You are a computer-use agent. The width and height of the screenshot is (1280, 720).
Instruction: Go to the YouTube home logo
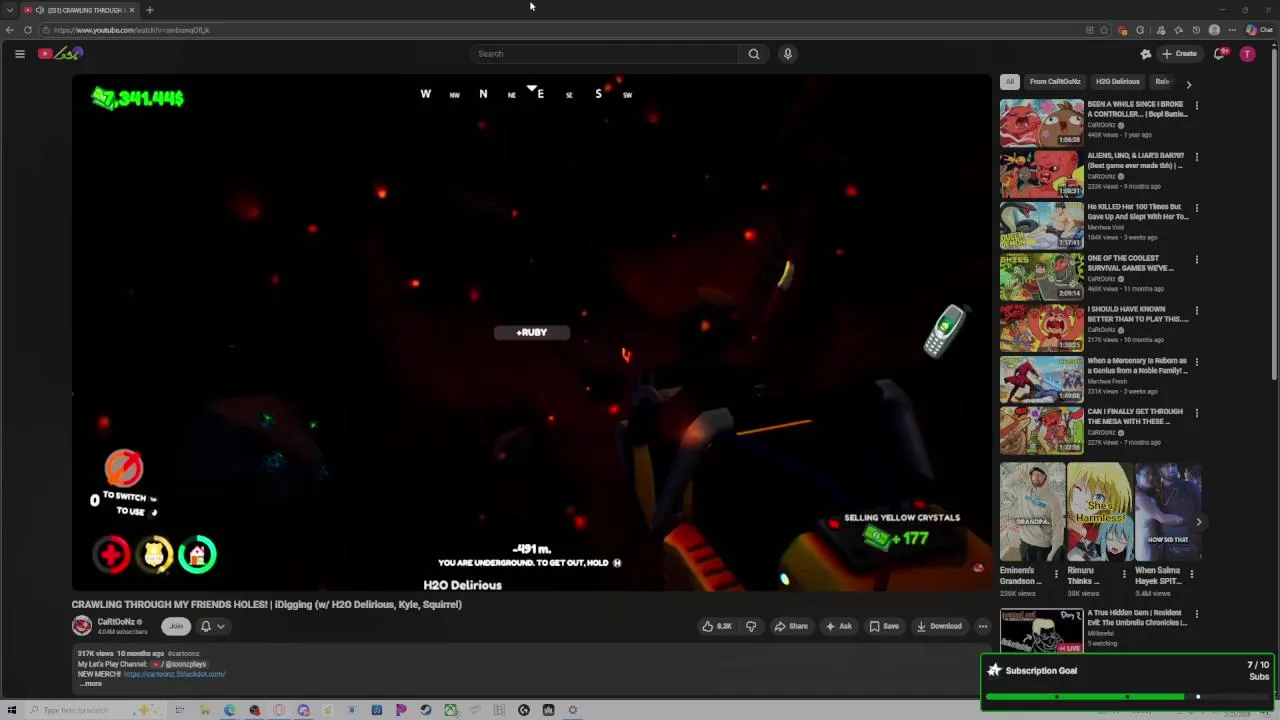pyautogui.click(x=60, y=54)
